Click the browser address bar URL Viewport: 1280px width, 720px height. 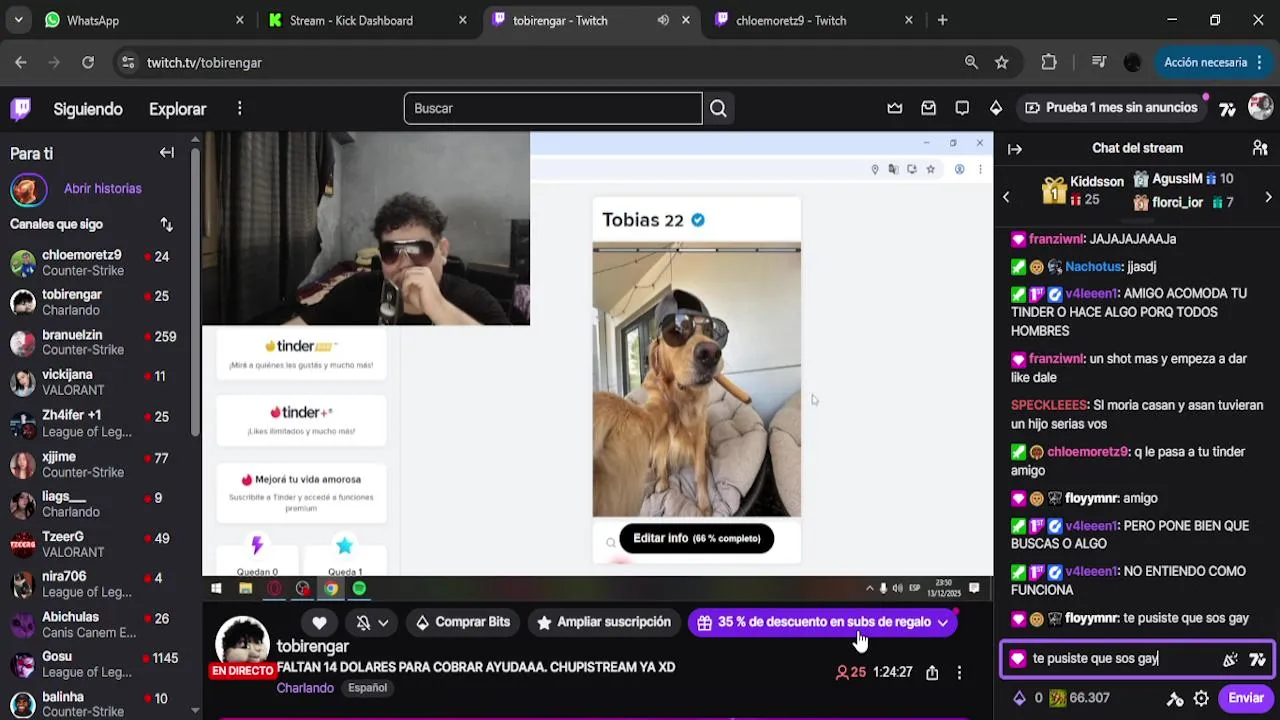click(204, 62)
